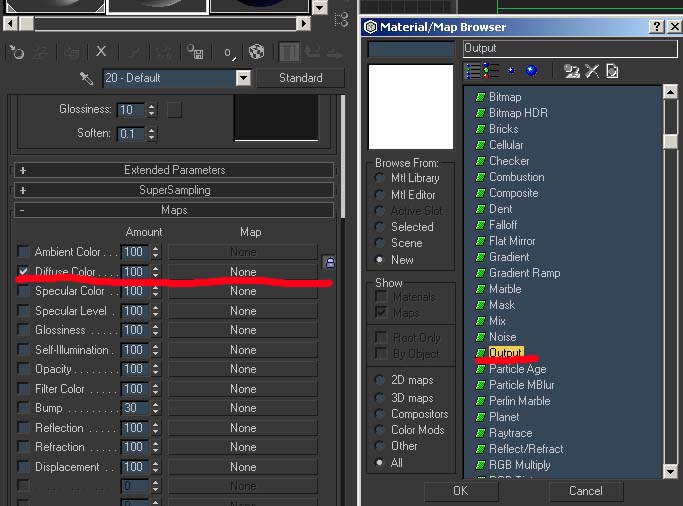Click Update Scene Materials from Library icon

tap(571, 71)
